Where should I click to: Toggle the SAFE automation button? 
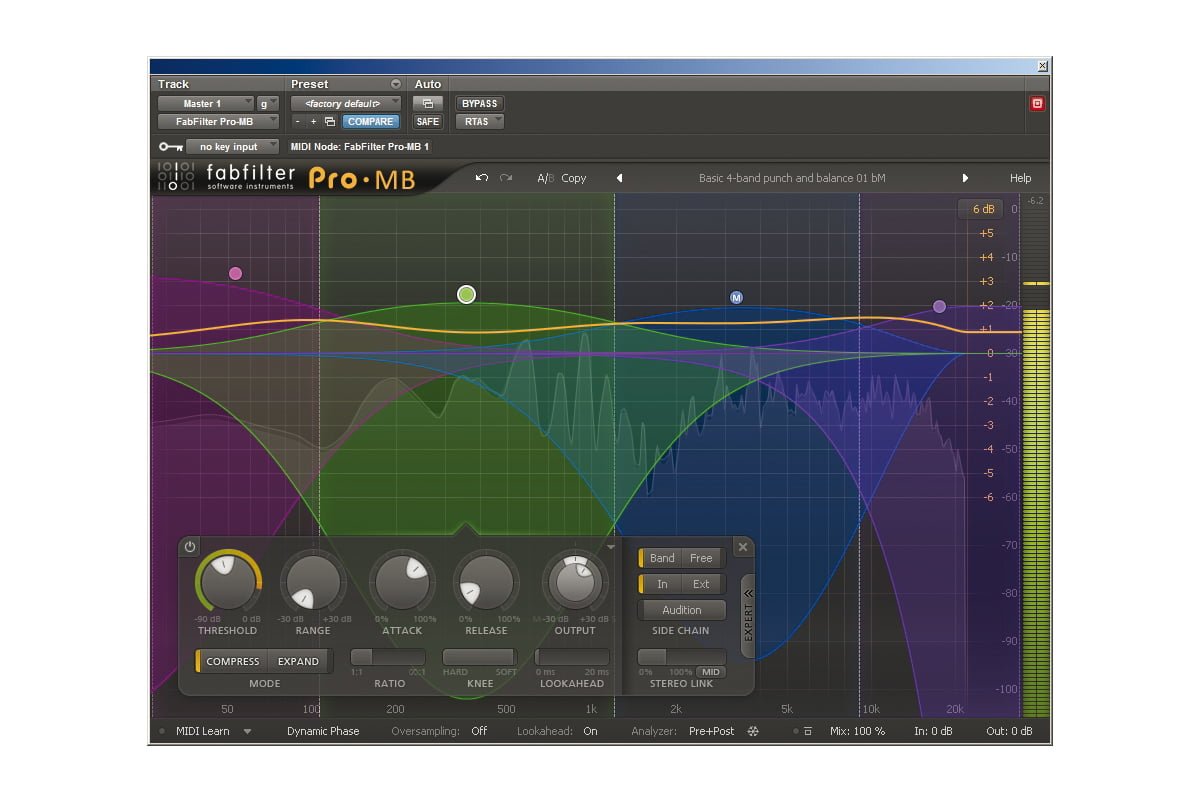(427, 121)
